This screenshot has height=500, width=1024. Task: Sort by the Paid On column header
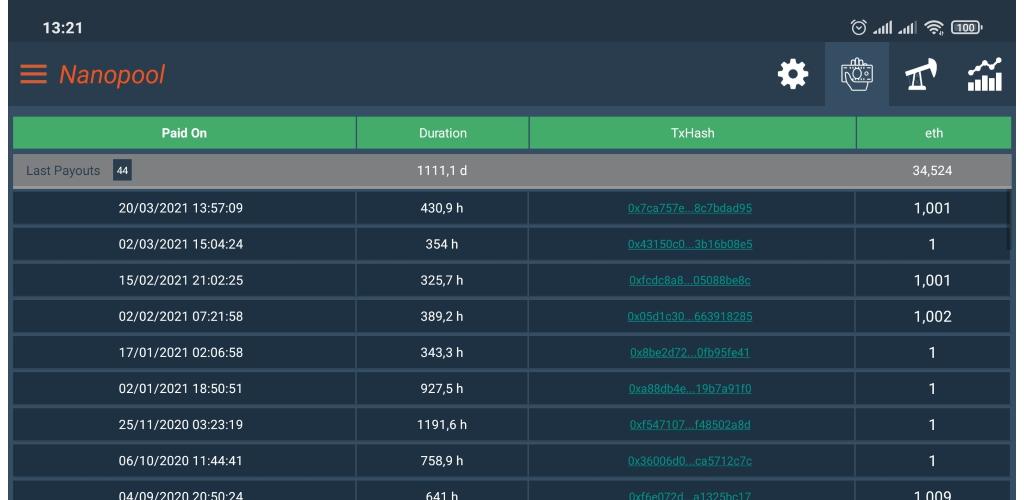[184, 133]
